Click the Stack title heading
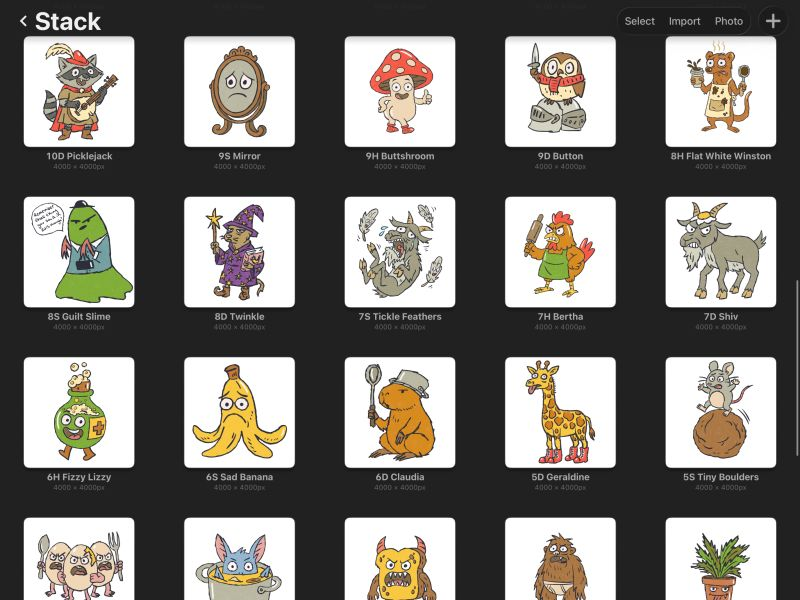Image resolution: width=800 pixels, height=600 pixels. (x=68, y=21)
